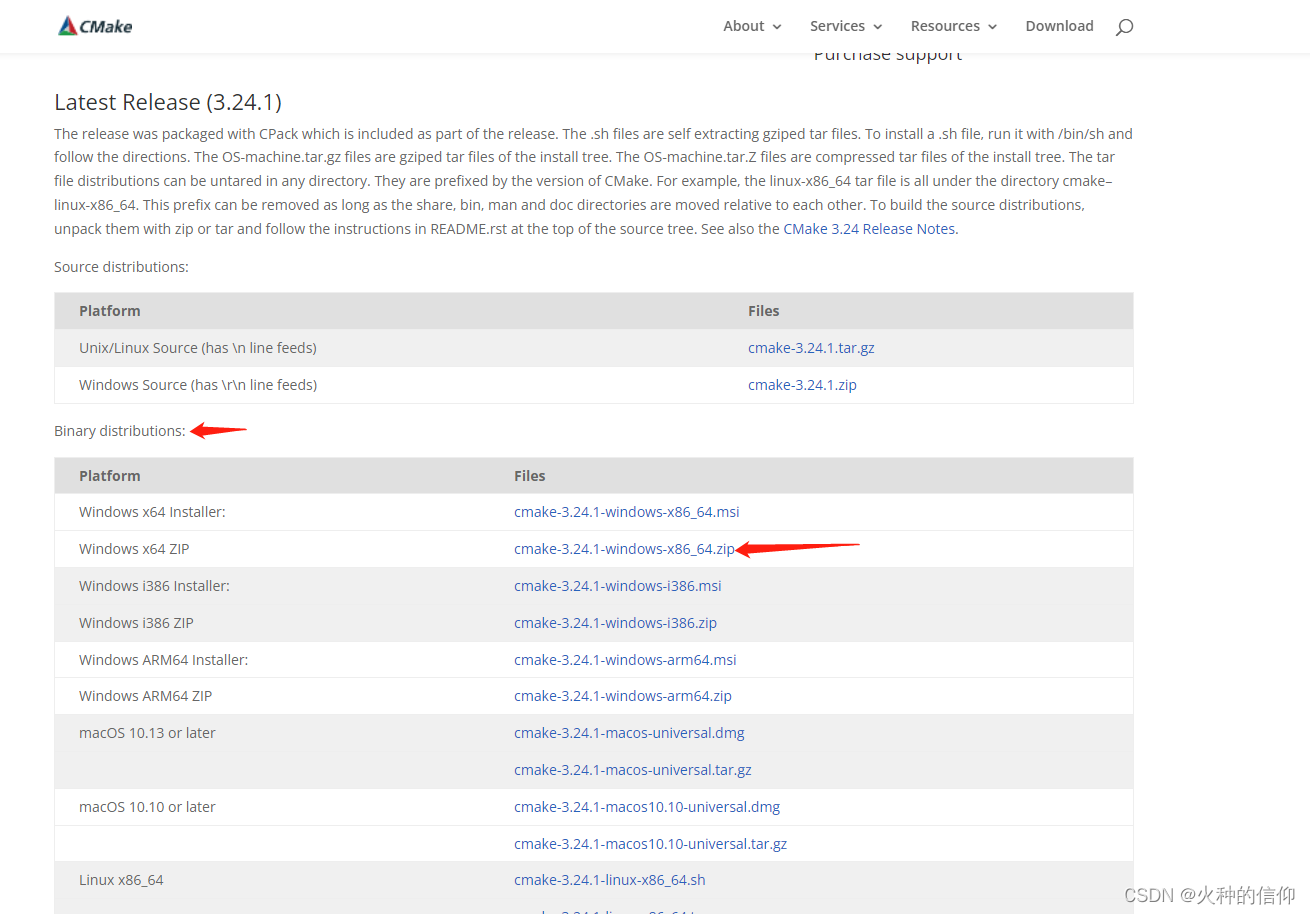
Task: Download cmake-3.24.1-windows-arm64.zip
Action: (623, 696)
